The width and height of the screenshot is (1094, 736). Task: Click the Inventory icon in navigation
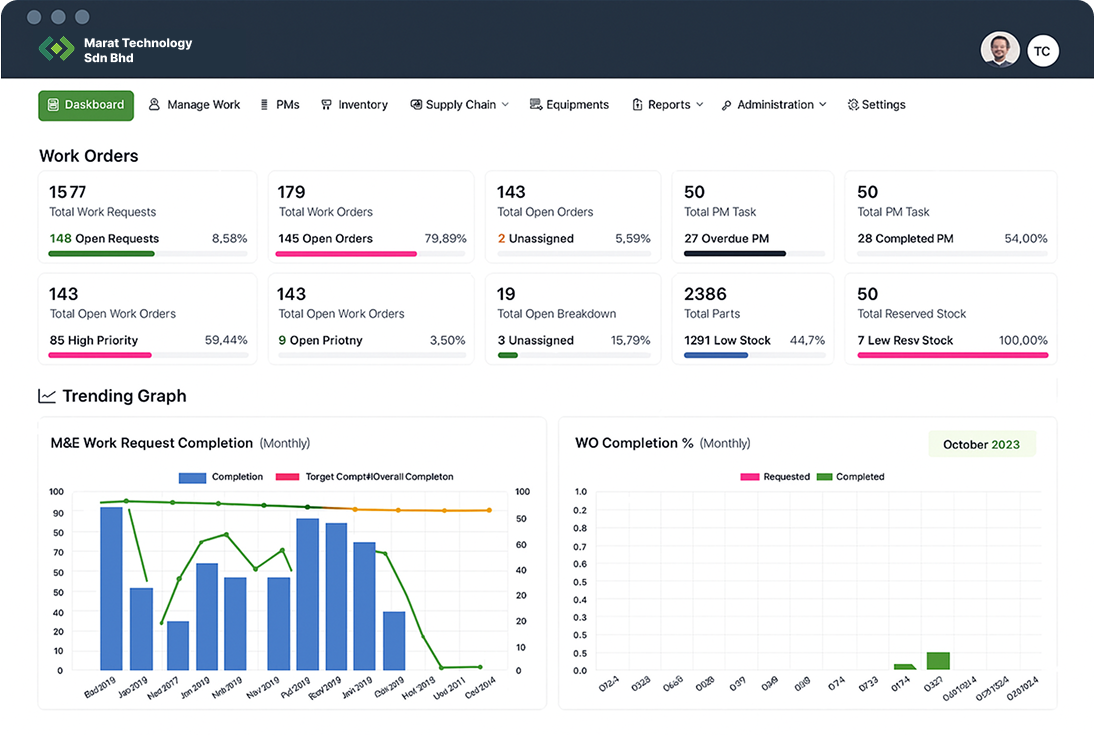[x=326, y=105]
